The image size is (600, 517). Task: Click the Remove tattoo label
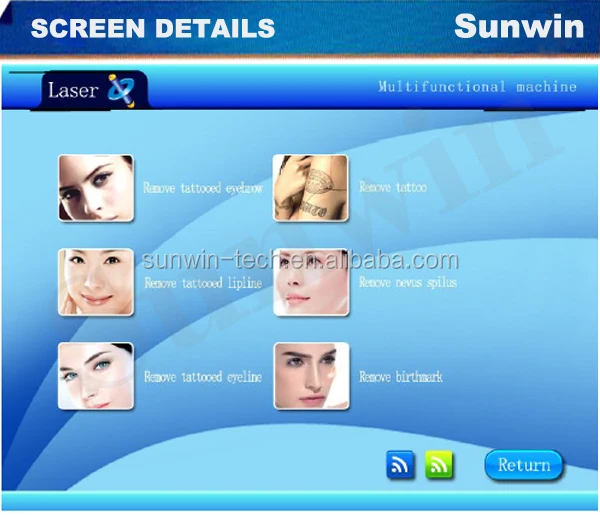(393, 187)
